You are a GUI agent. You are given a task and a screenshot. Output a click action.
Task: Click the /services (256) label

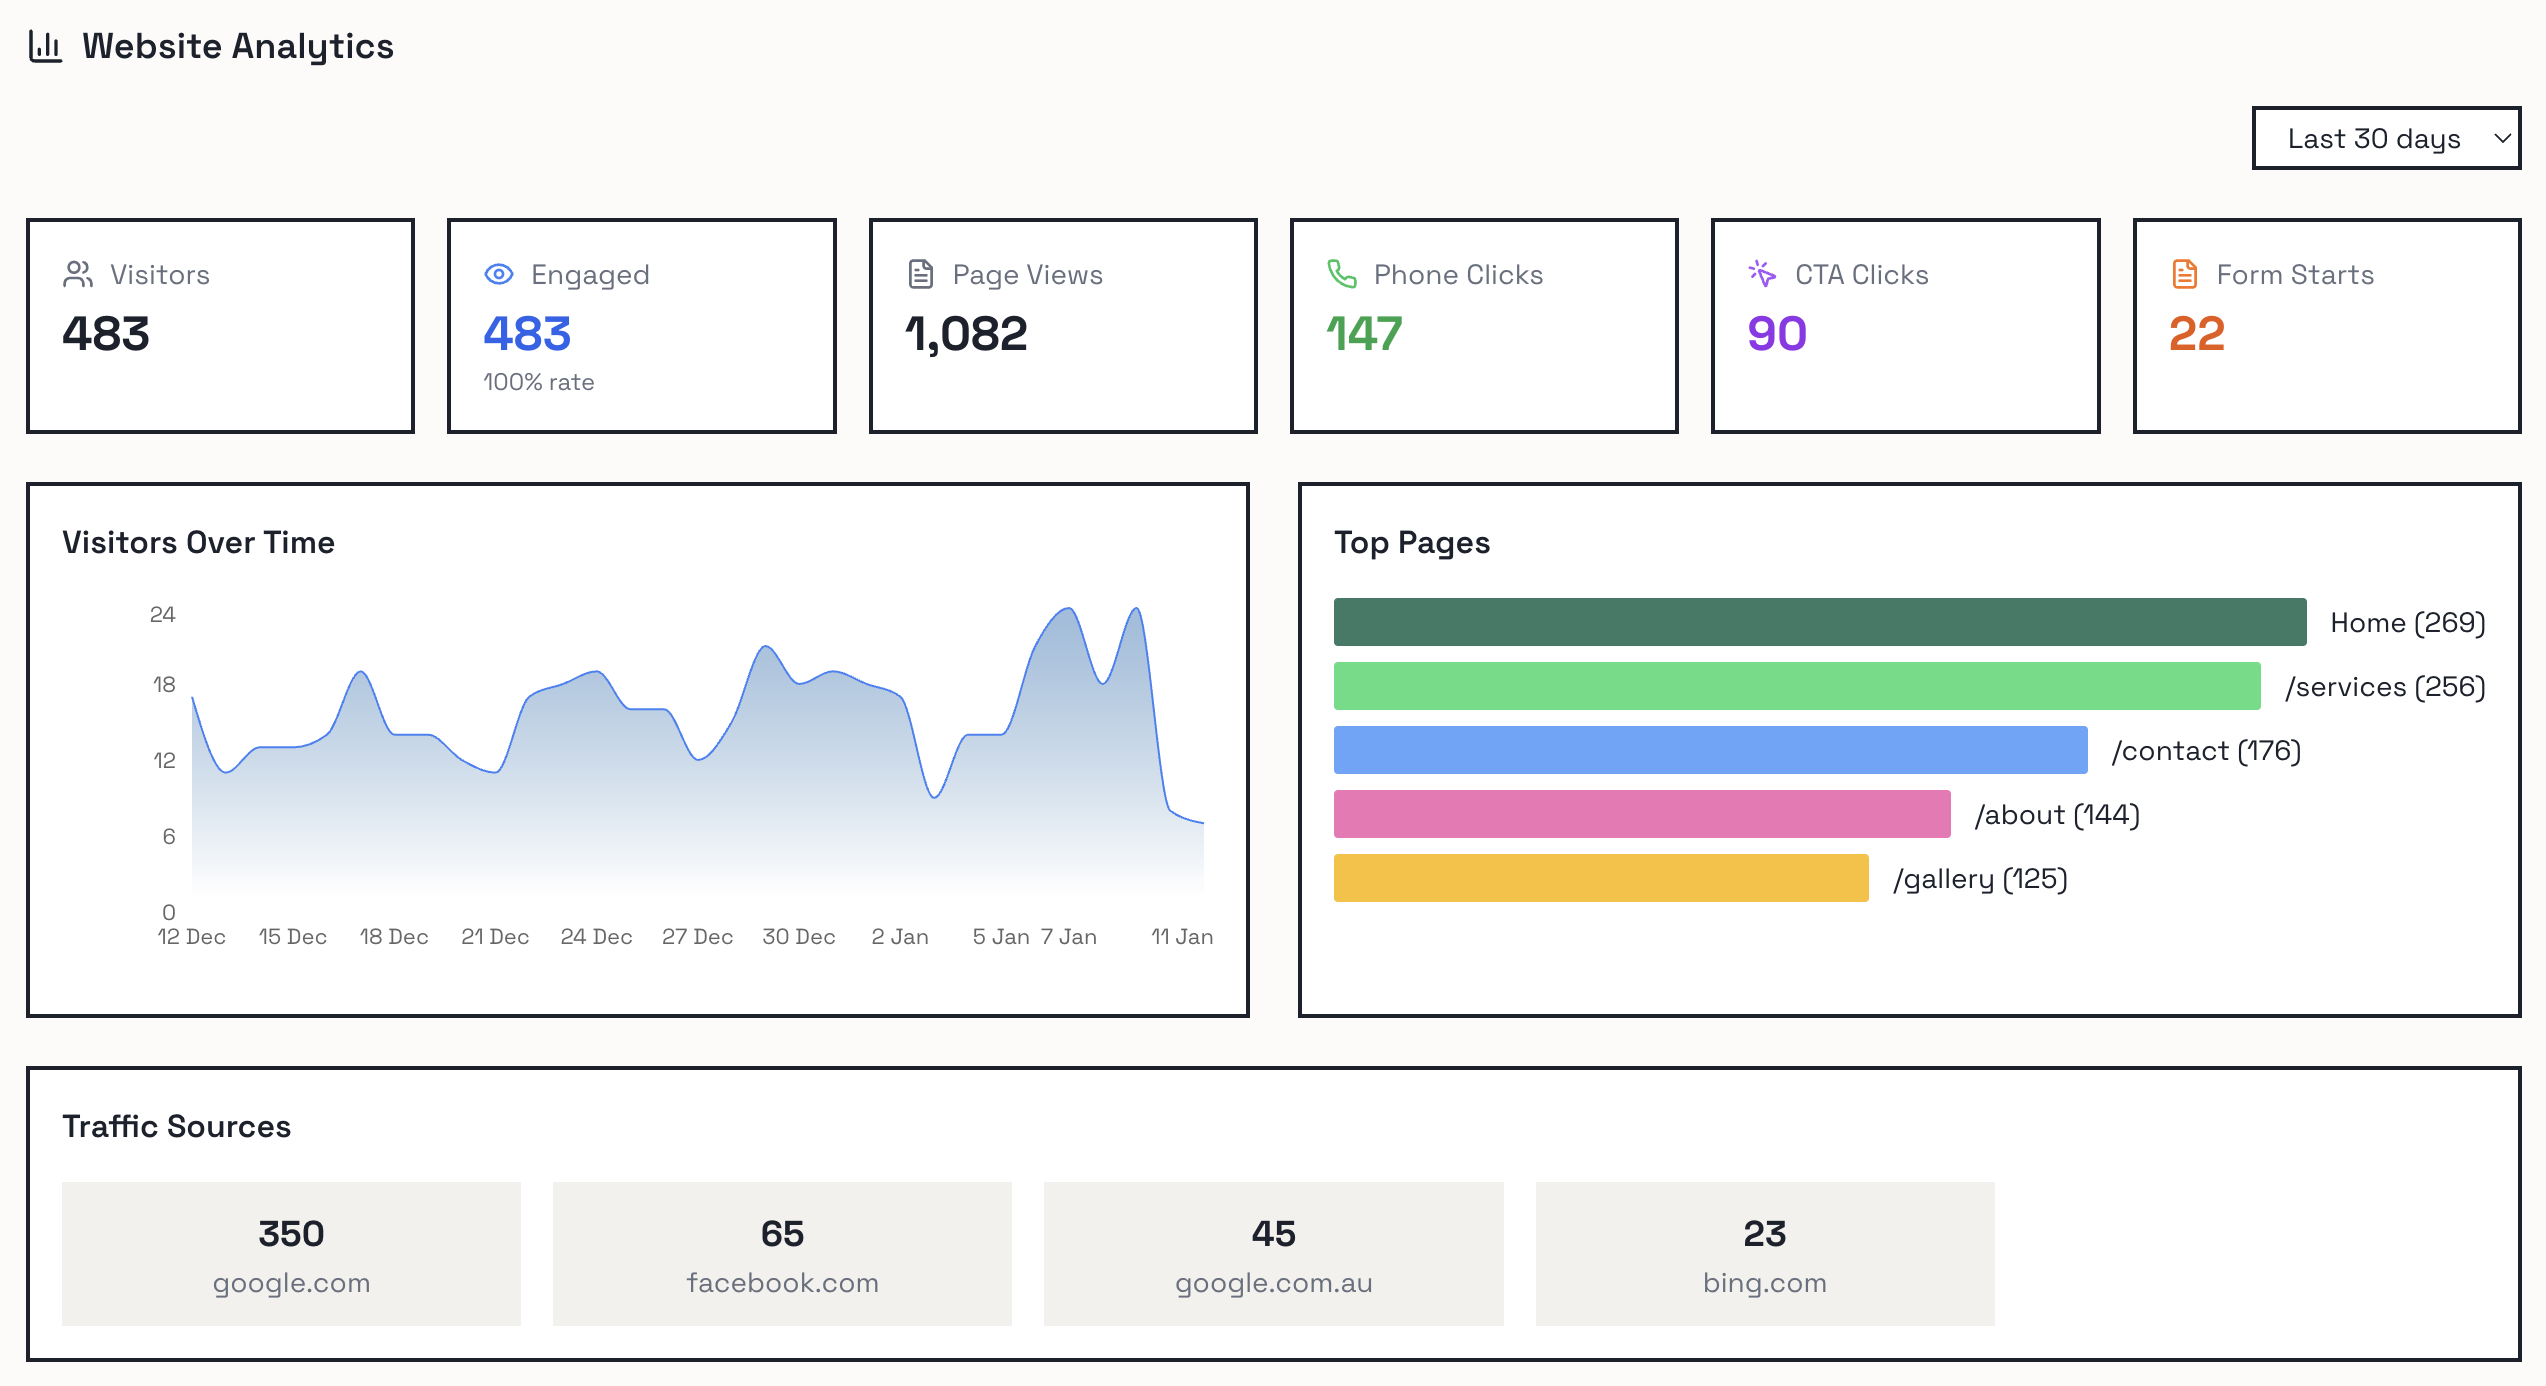(2385, 686)
